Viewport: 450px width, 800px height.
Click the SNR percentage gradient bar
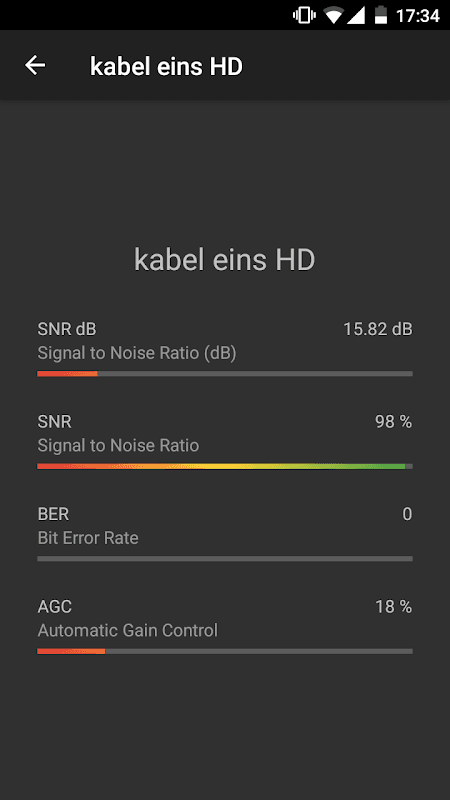coord(225,466)
